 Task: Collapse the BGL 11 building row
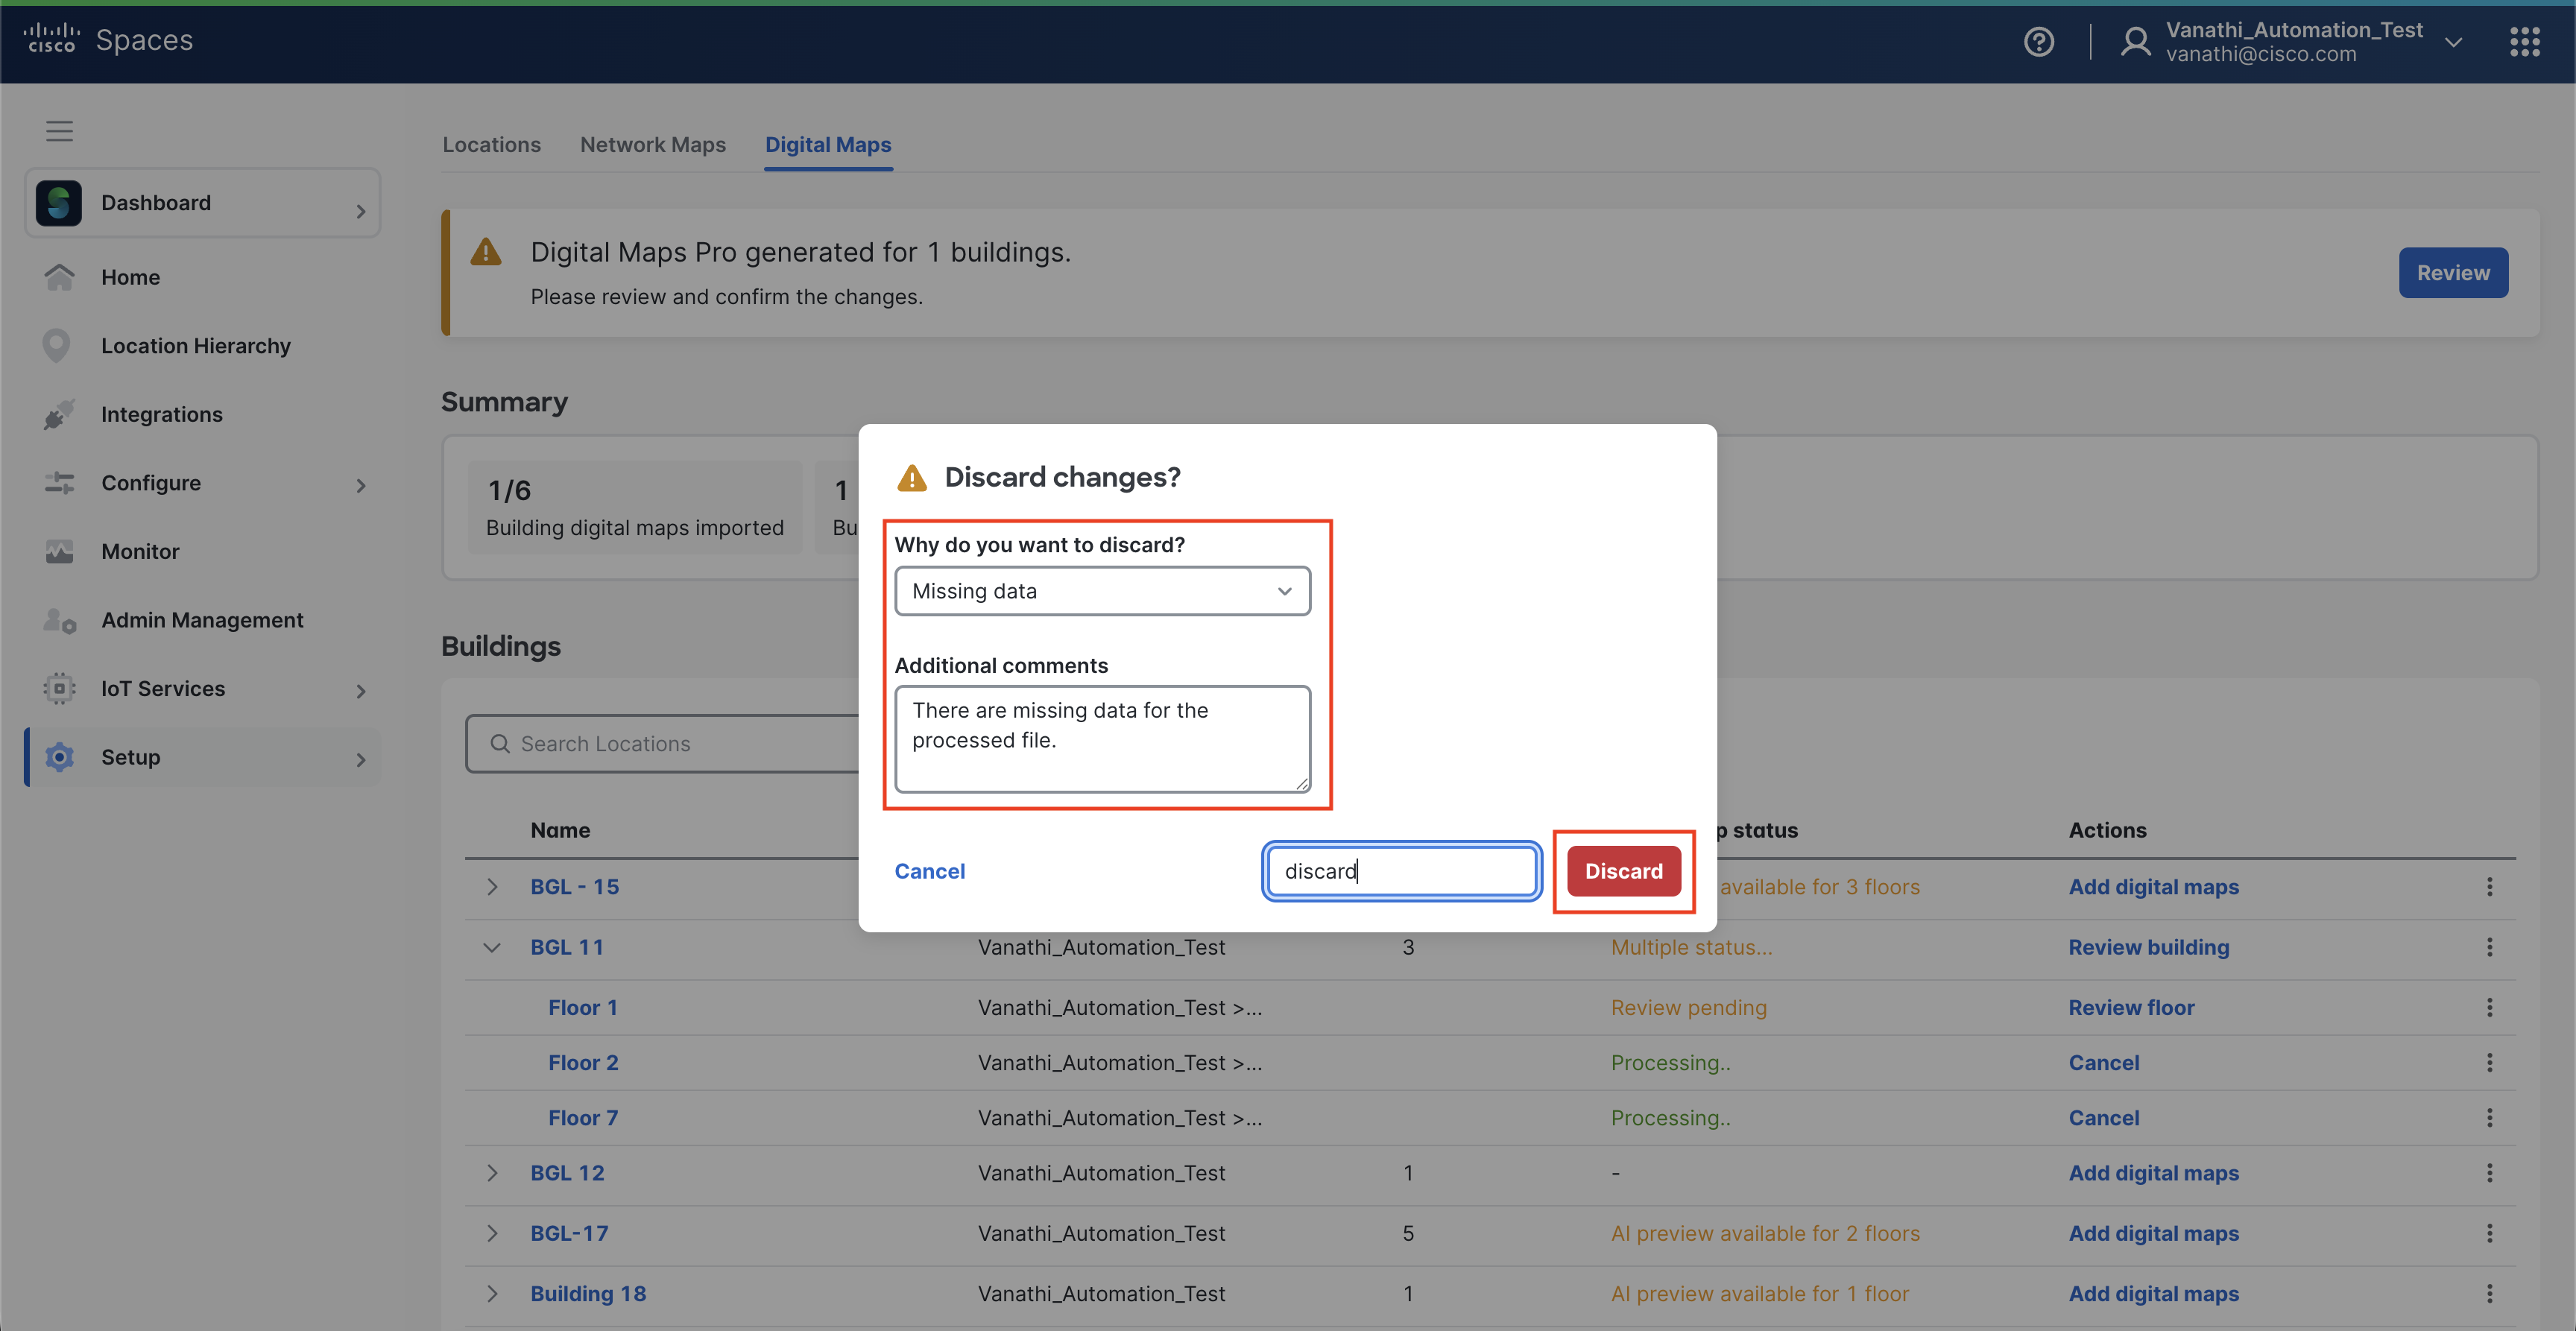pos(492,947)
